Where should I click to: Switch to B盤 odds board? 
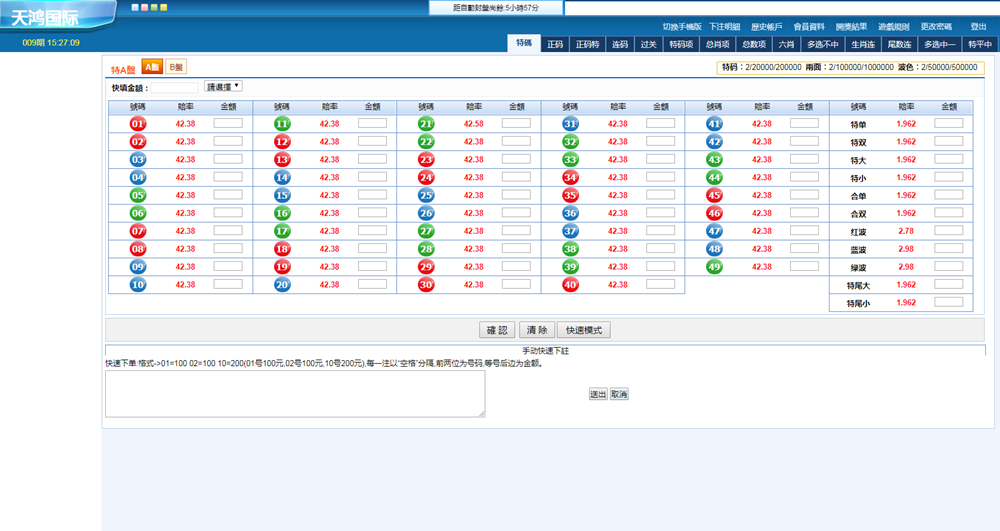176,67
